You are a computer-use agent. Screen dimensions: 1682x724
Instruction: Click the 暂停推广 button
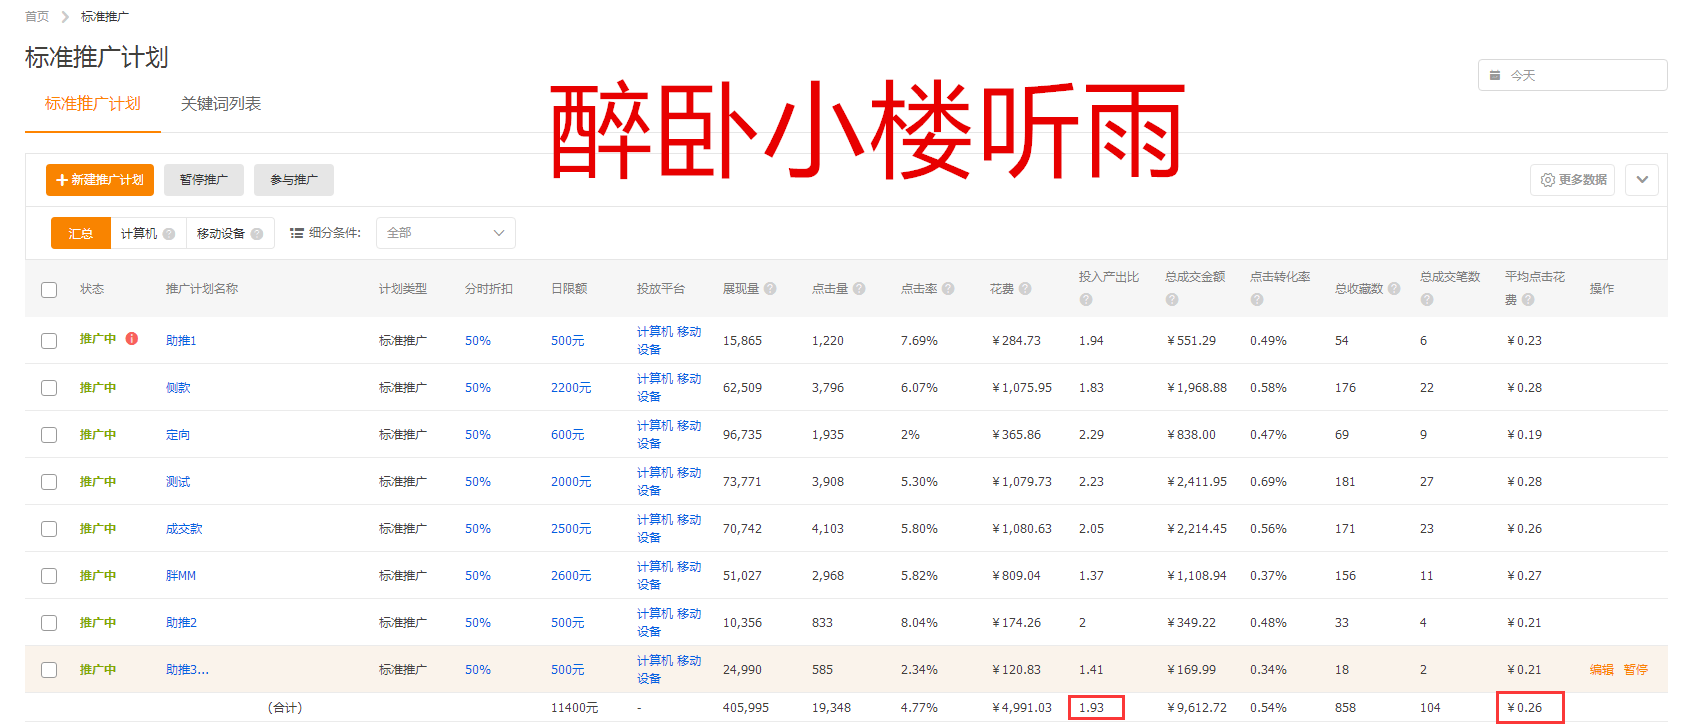pyautogui.click(x=204, y=180)
